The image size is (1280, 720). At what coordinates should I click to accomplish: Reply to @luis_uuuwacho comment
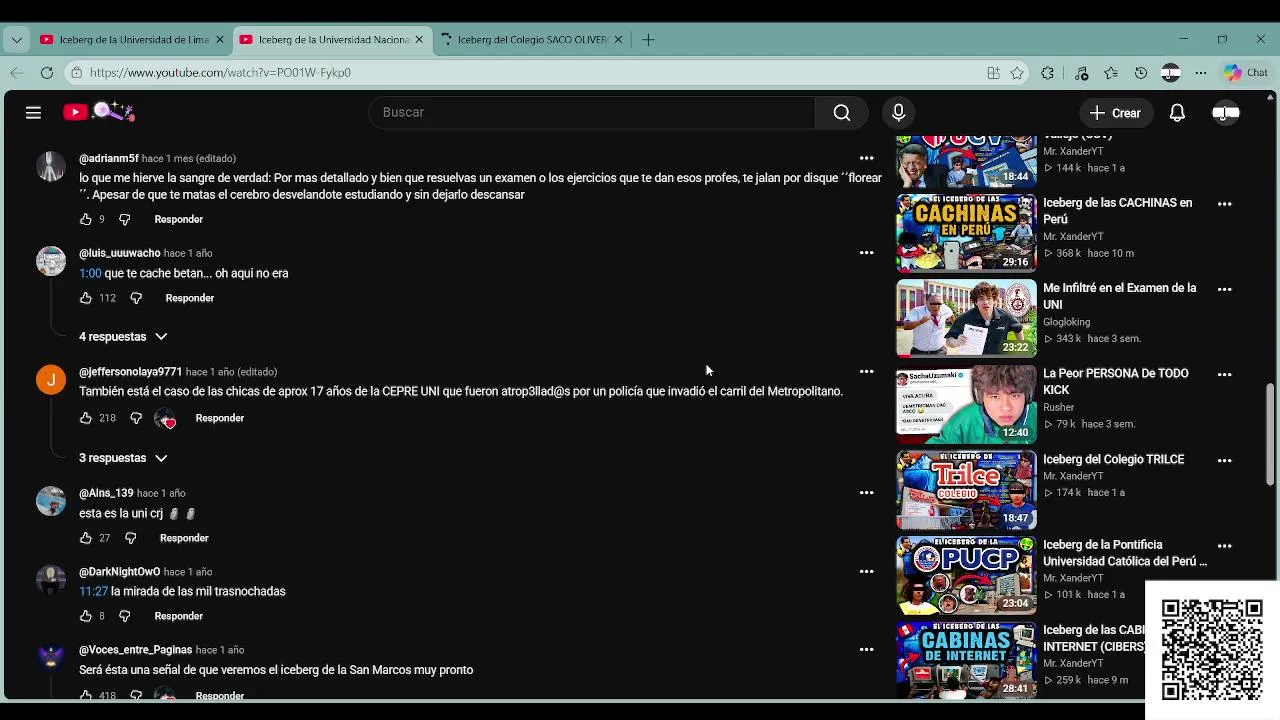[x=189, y=298]
